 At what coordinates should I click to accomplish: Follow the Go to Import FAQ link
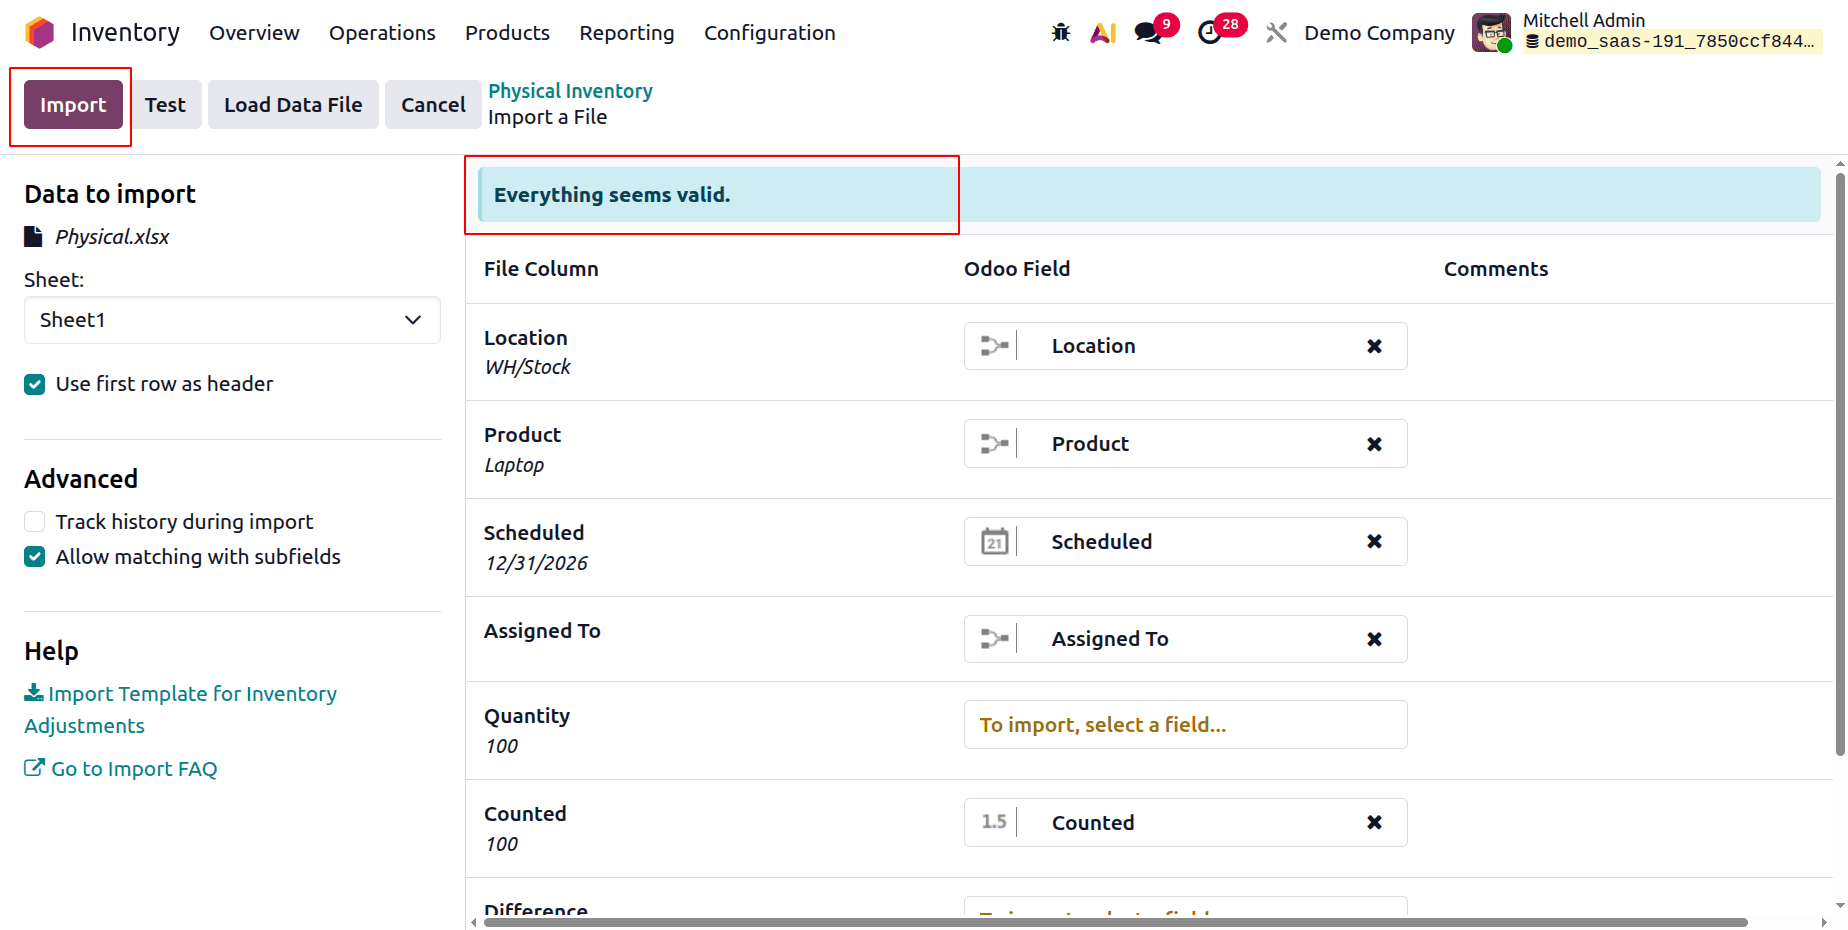tap(134, 768)
